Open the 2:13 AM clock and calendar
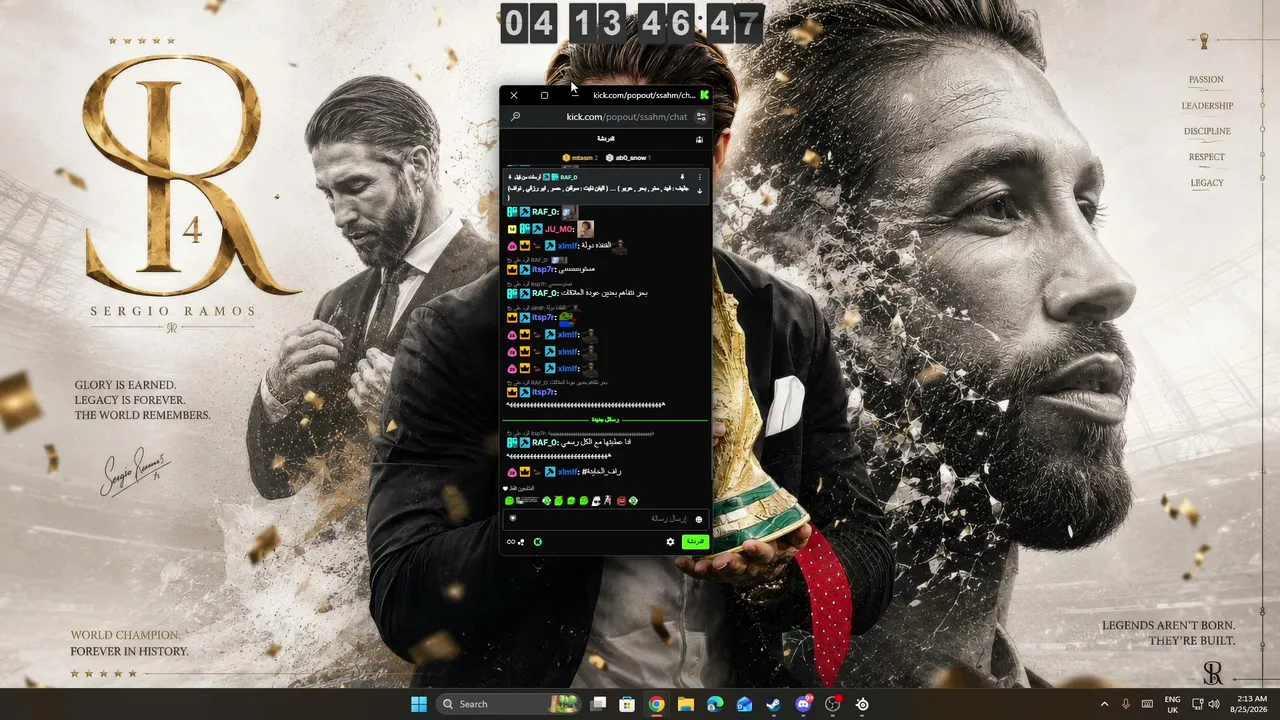 click(x=1251, y=704)
